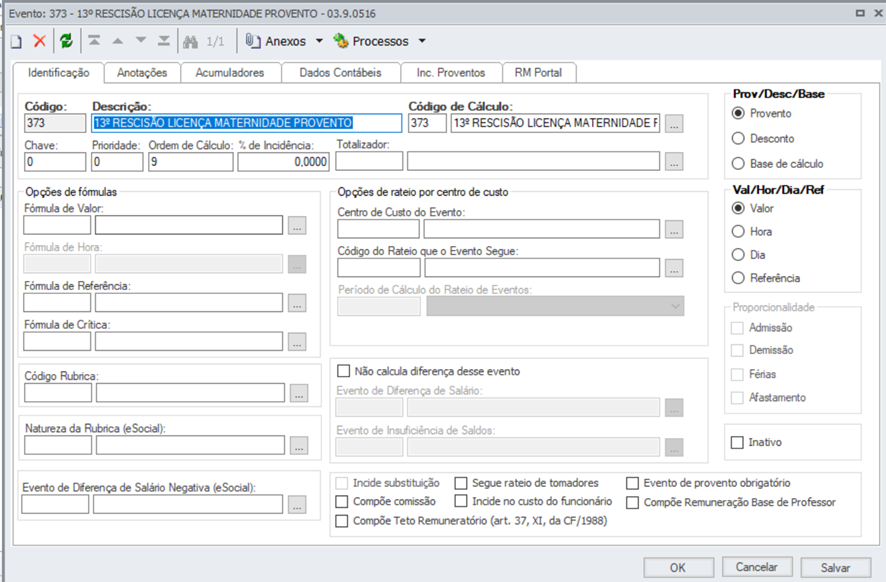The width and height of the screenshot is (886, 582).
Task: Expand the Processos dropdown arrow
Action: [x=422, y=41]
